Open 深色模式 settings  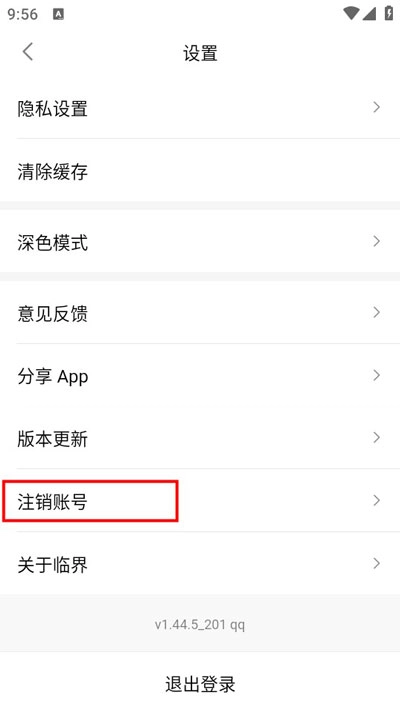(200, 242)
